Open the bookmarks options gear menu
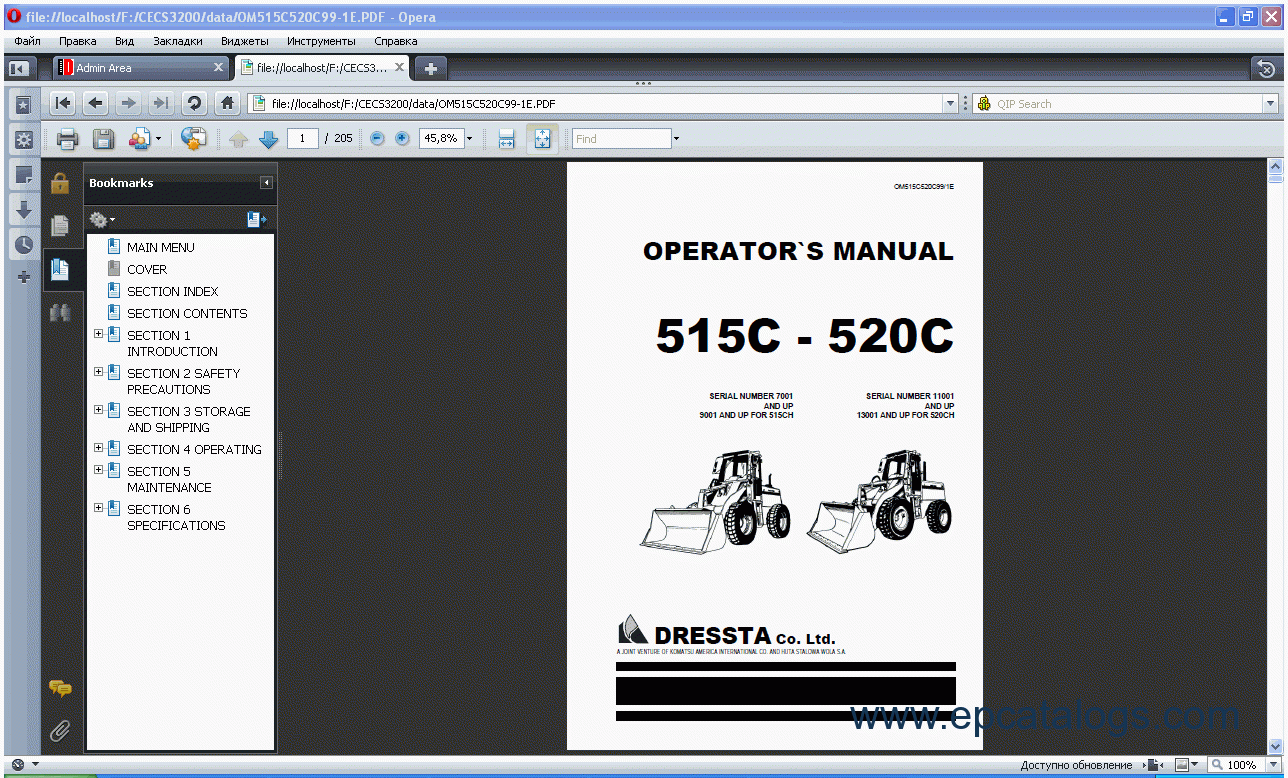This screenshot has width=1288, height=778. pyautogui.click(x=101, y=219)
